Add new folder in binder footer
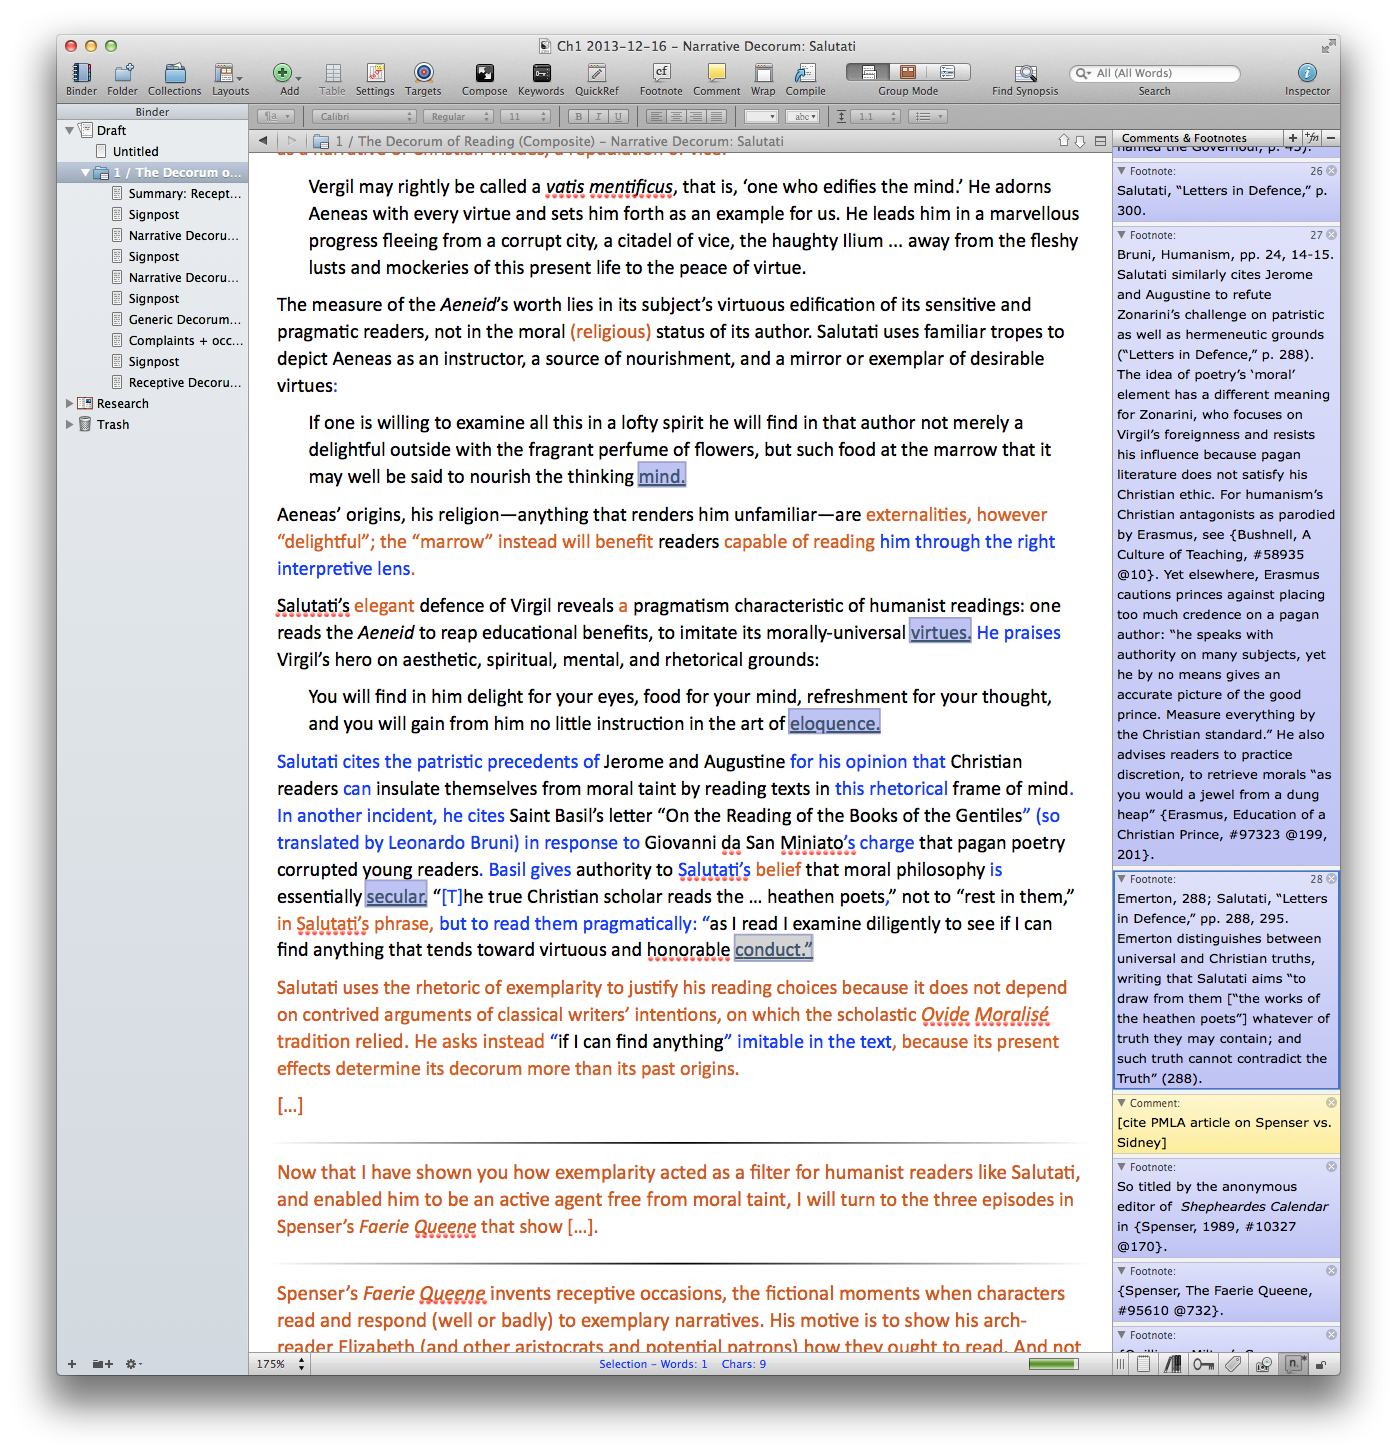 tap(102, 1364)
